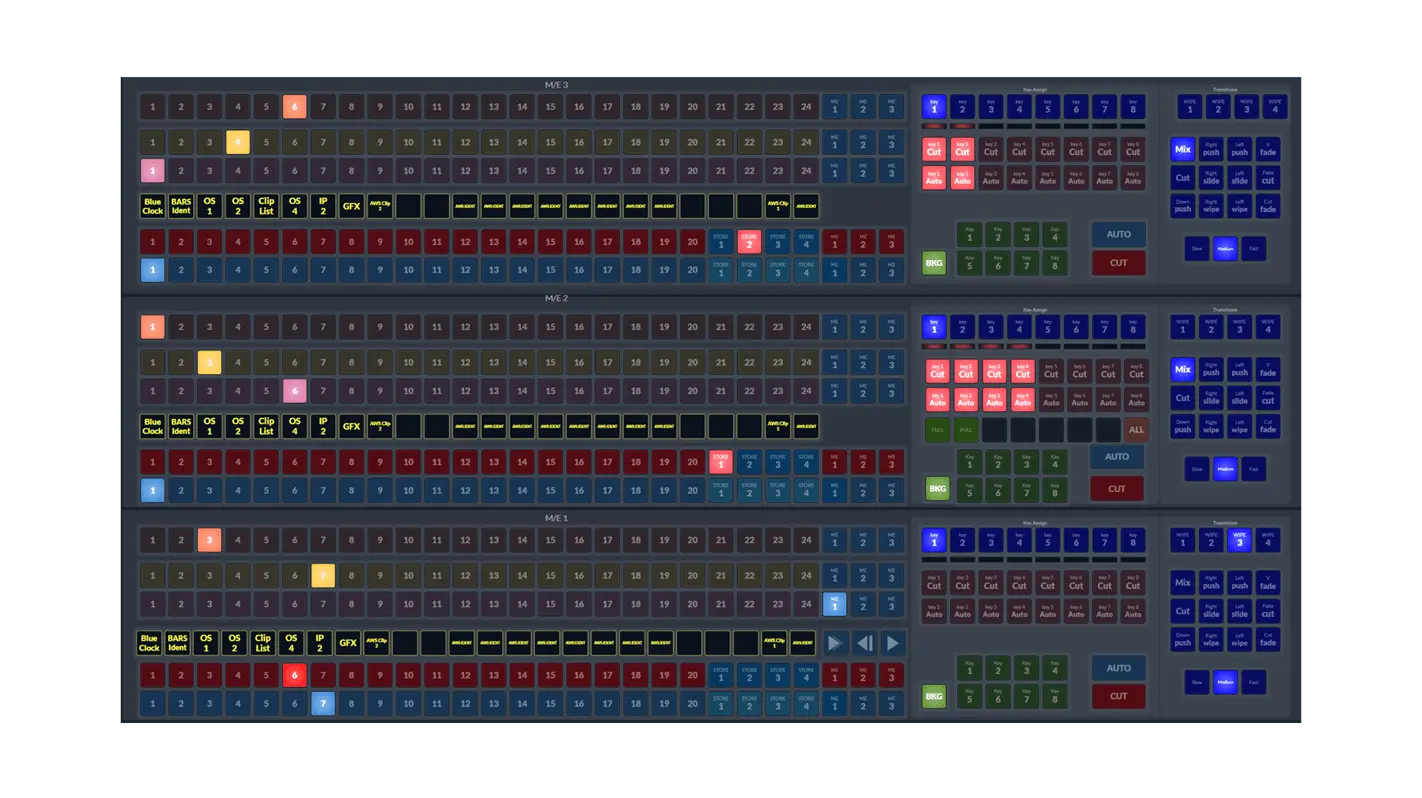The image size is (1422, 798).
Task: Choose Right push transition in M/E 3
Action: click(x=1211, y=149)
